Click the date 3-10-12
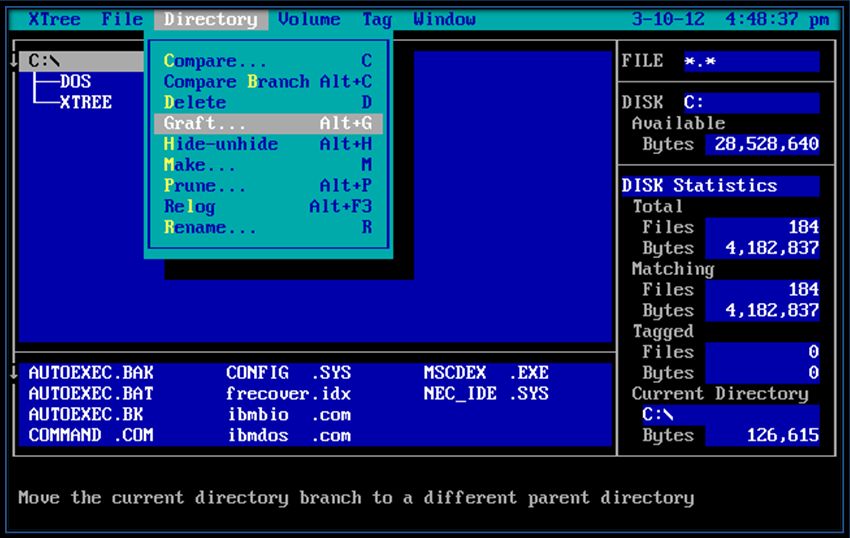The height and width of the screenshot is (538, 850). (x=668, y=20)
